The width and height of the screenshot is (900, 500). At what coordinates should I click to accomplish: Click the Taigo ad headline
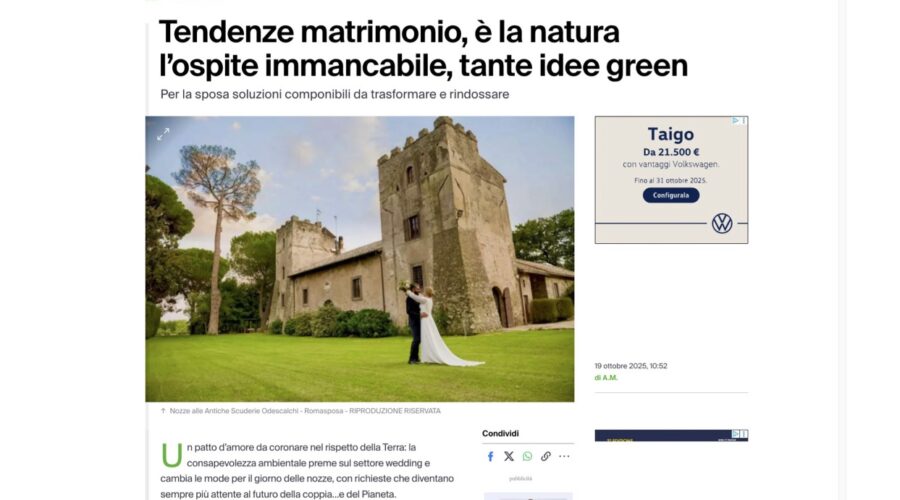click(x=671, y=134)
